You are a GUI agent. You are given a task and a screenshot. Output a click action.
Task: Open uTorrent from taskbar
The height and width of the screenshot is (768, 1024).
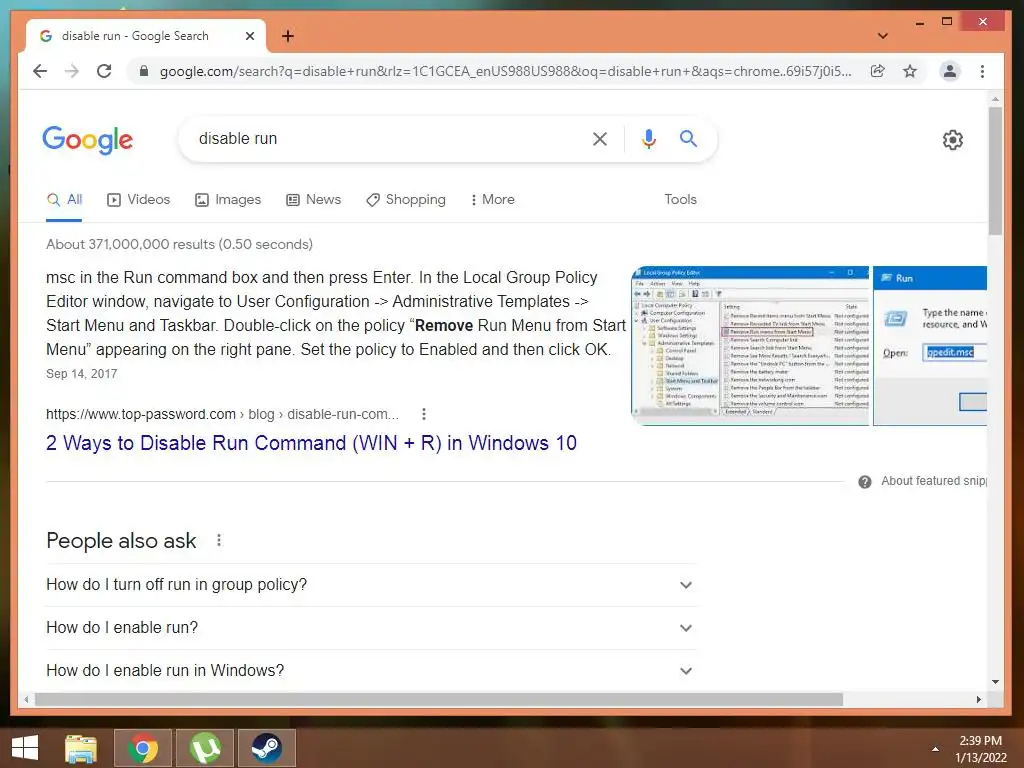click(205, 748)
